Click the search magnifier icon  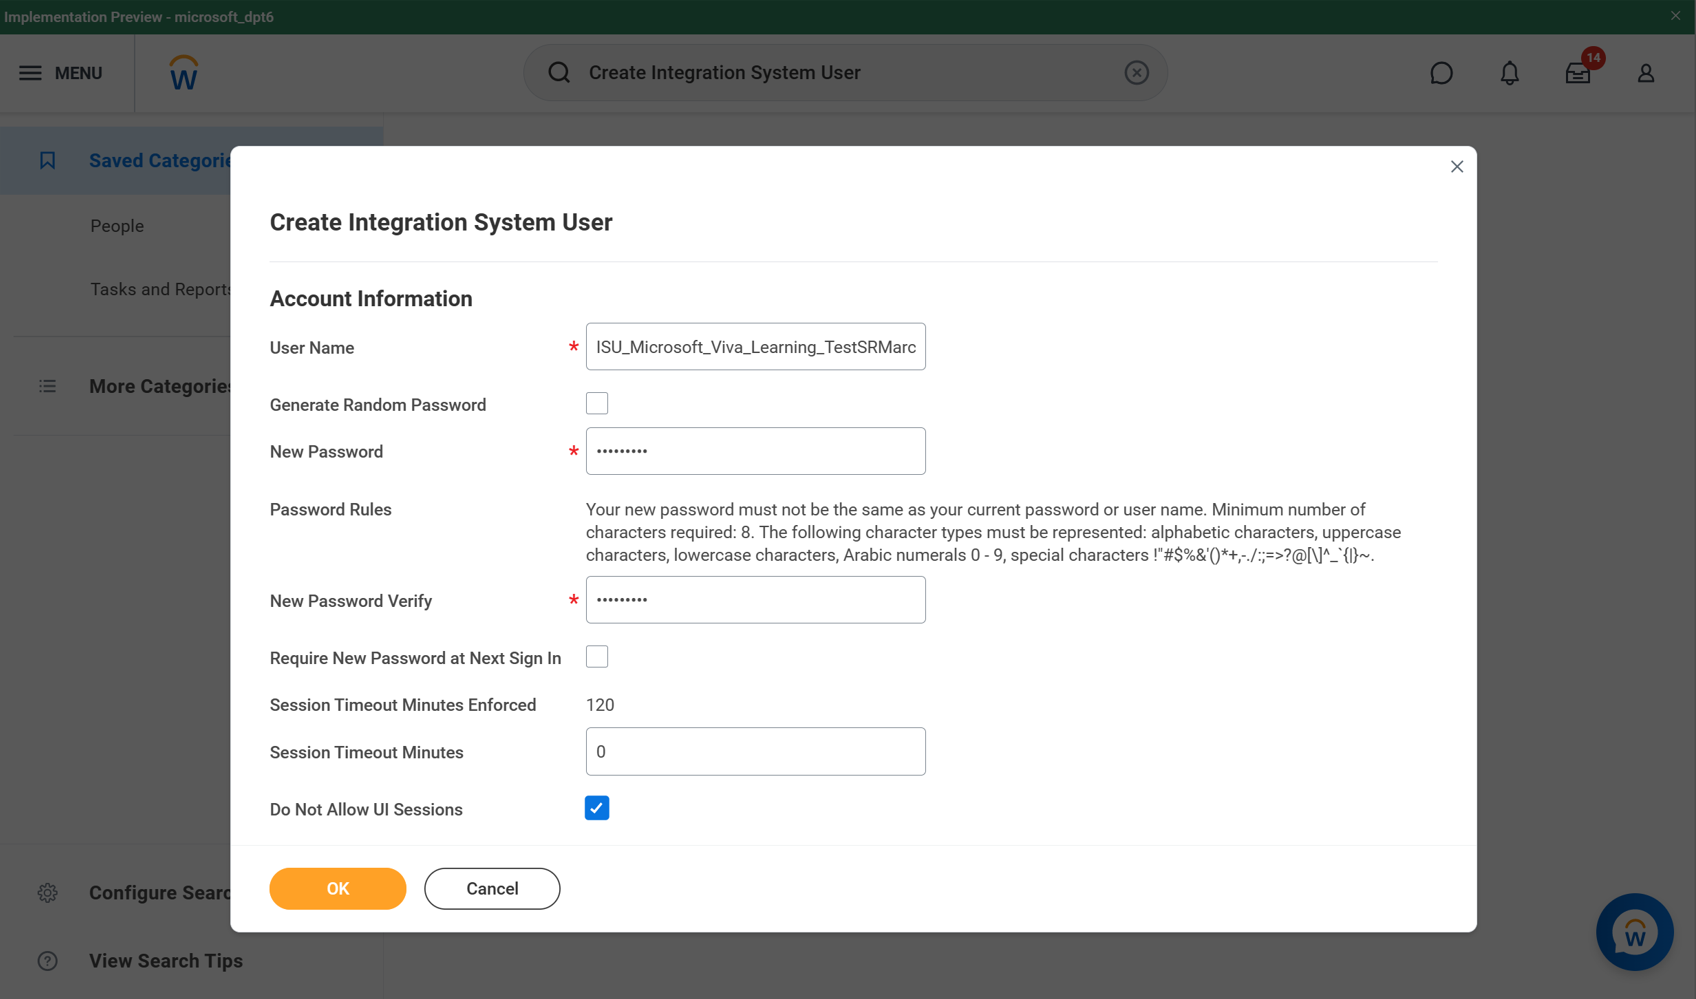pos(559,72)
